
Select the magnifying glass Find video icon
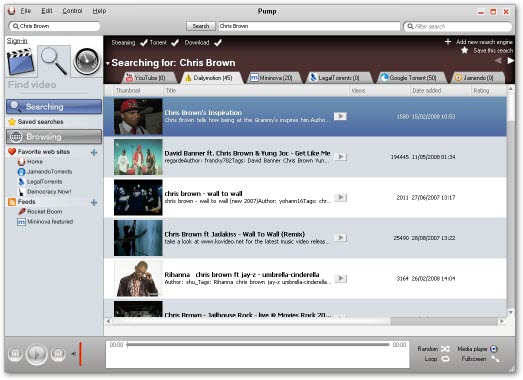[54, 61]
